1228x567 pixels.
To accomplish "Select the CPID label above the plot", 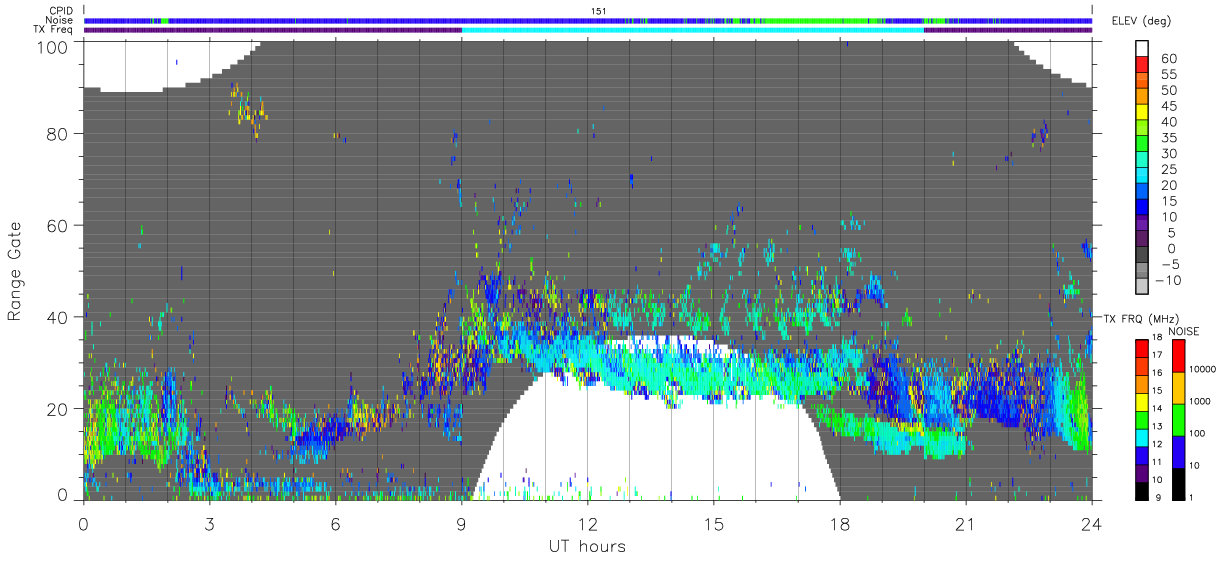I will [61, 10].
